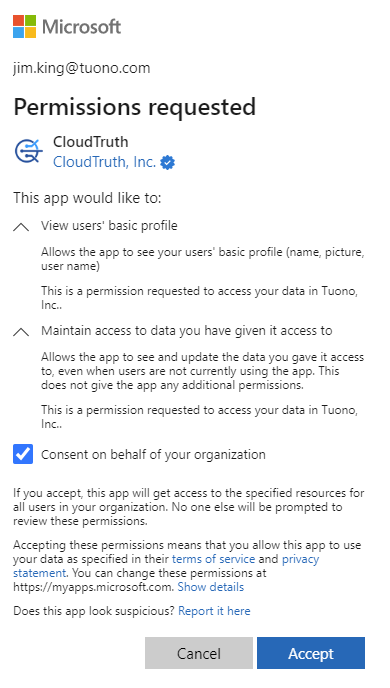Click the View users' basic profile heading
Screen dimensions: 390x688
pyautogui.click(x=109, y=226)
